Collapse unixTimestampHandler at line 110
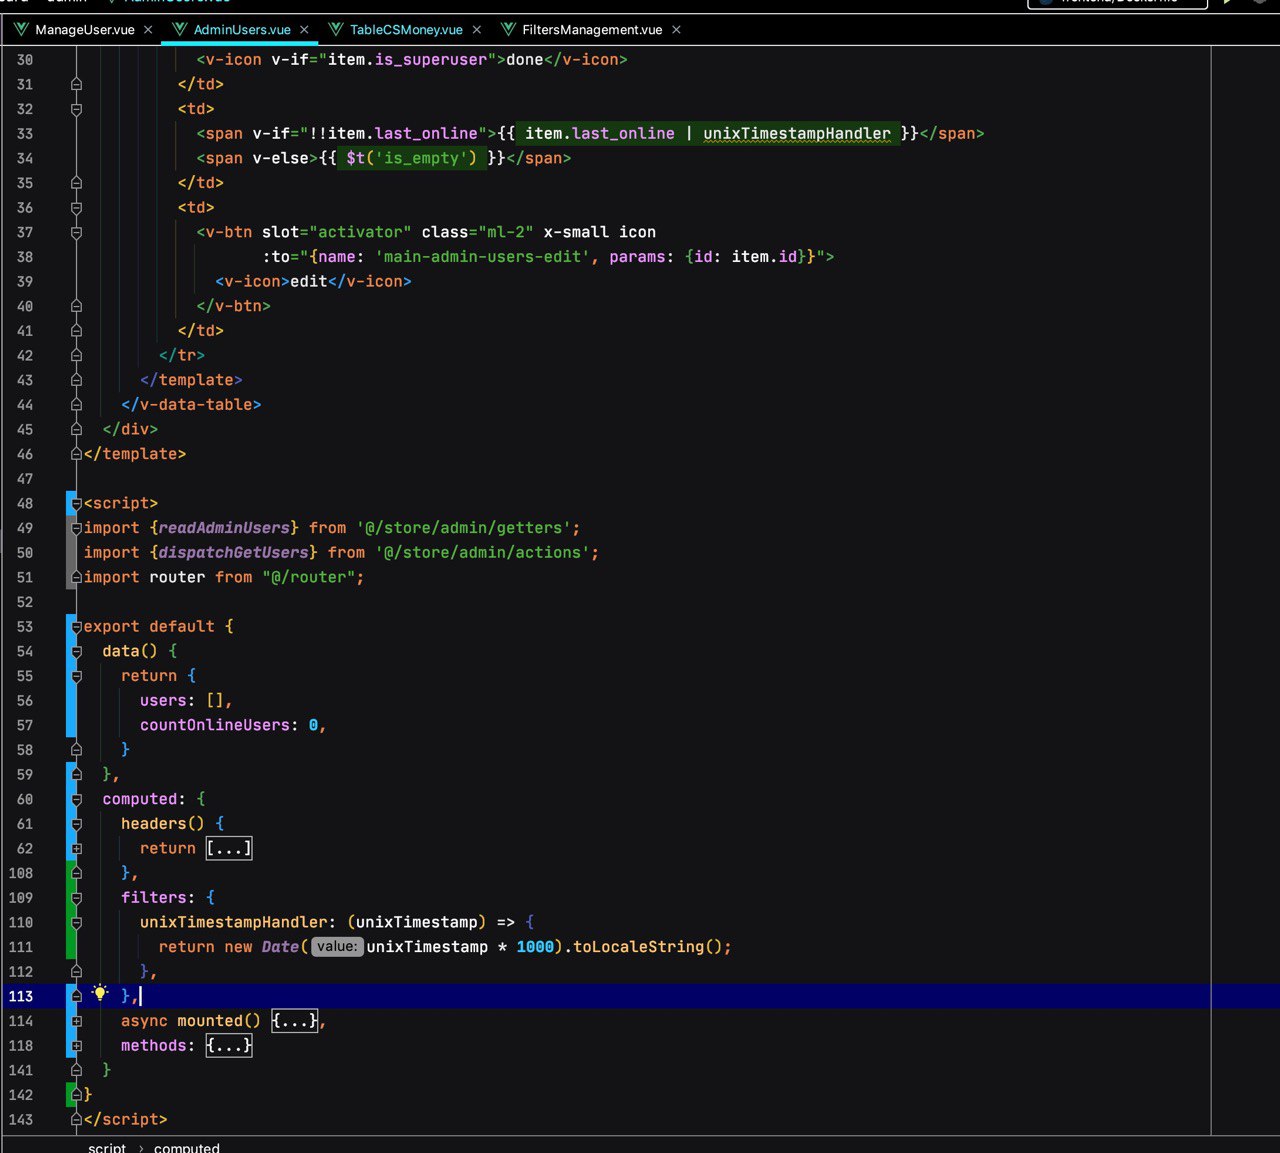 (76, 923)
